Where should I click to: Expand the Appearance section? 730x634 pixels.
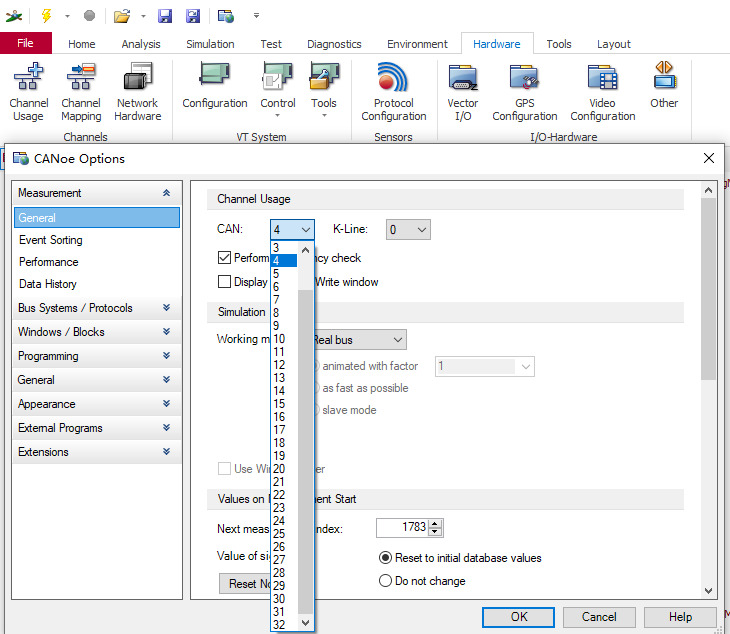(x=166, y=404)
